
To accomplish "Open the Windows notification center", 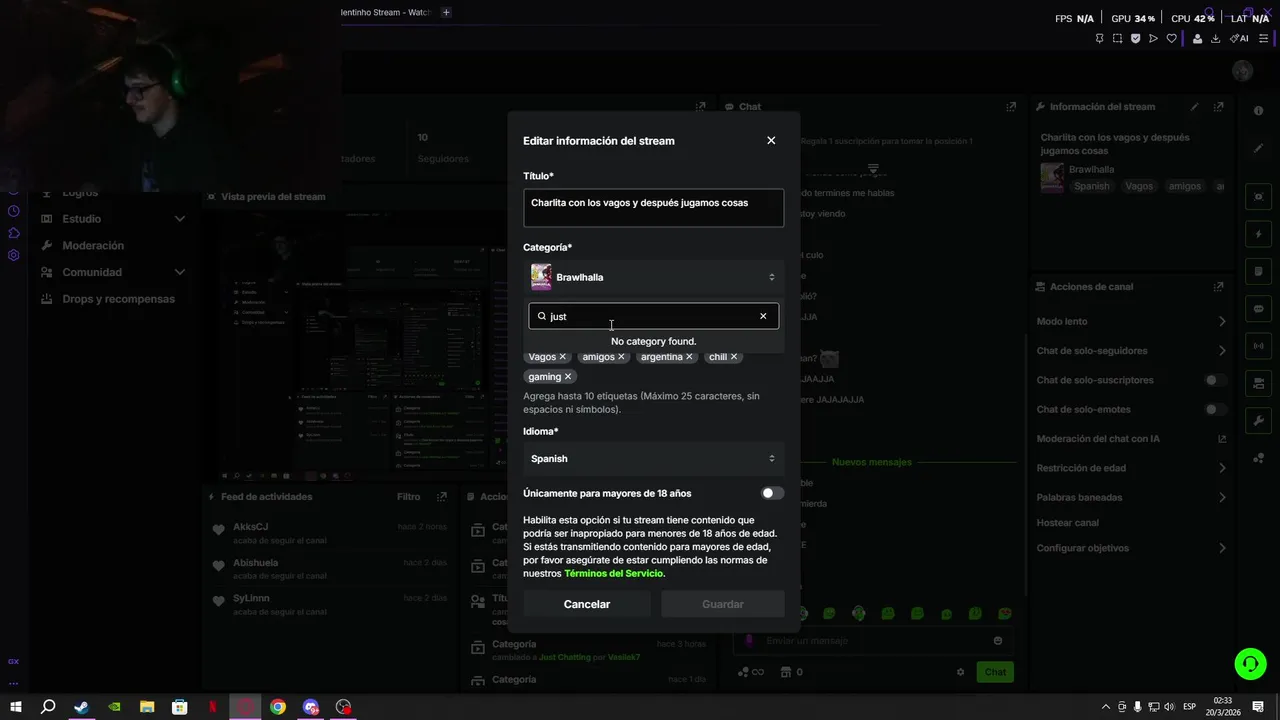I will tap(1258, 707).
